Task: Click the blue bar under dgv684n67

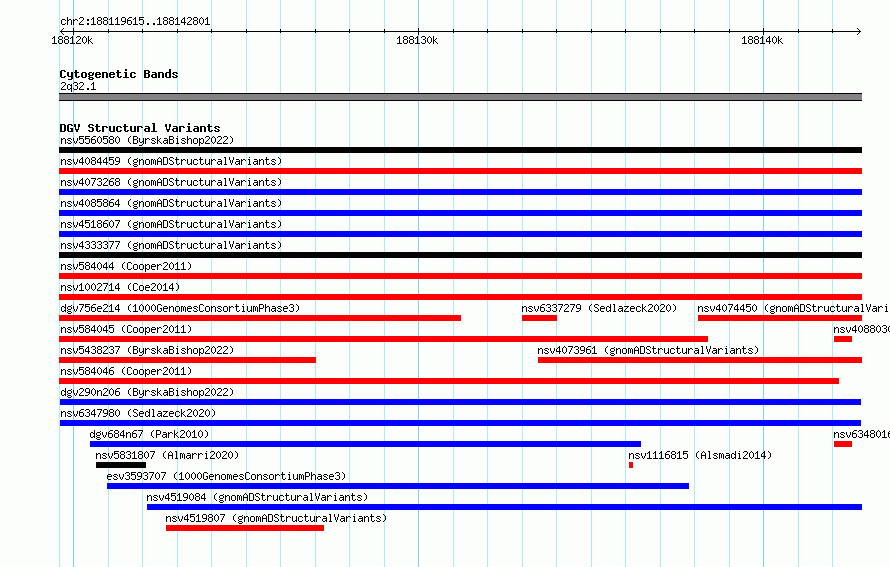Action: tap(366, 444)
